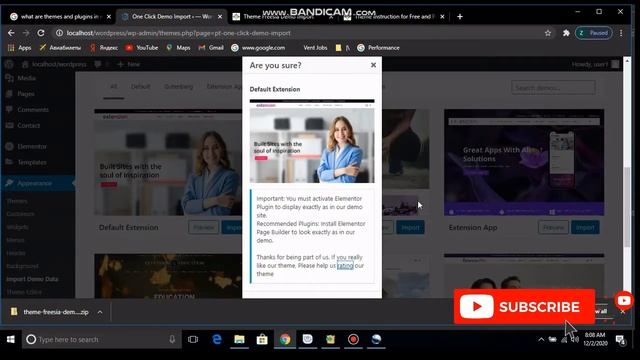Reload the current page
This screenshot has width=640, height=360.
(41, 33)
